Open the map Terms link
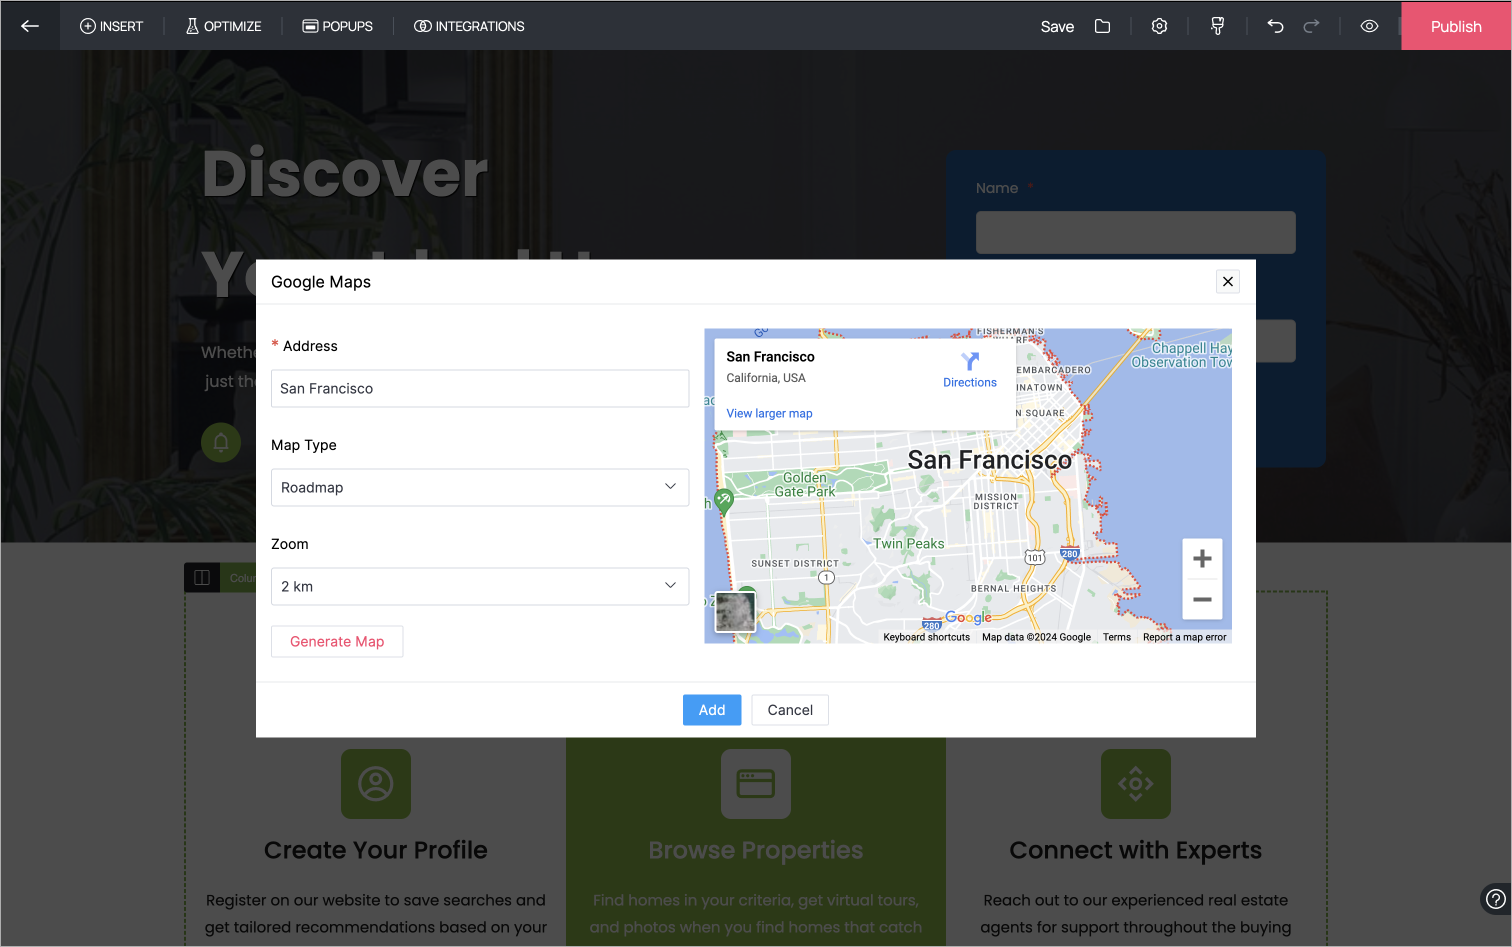Screen dimensions: 1512x947 (x=1117, y=637)
